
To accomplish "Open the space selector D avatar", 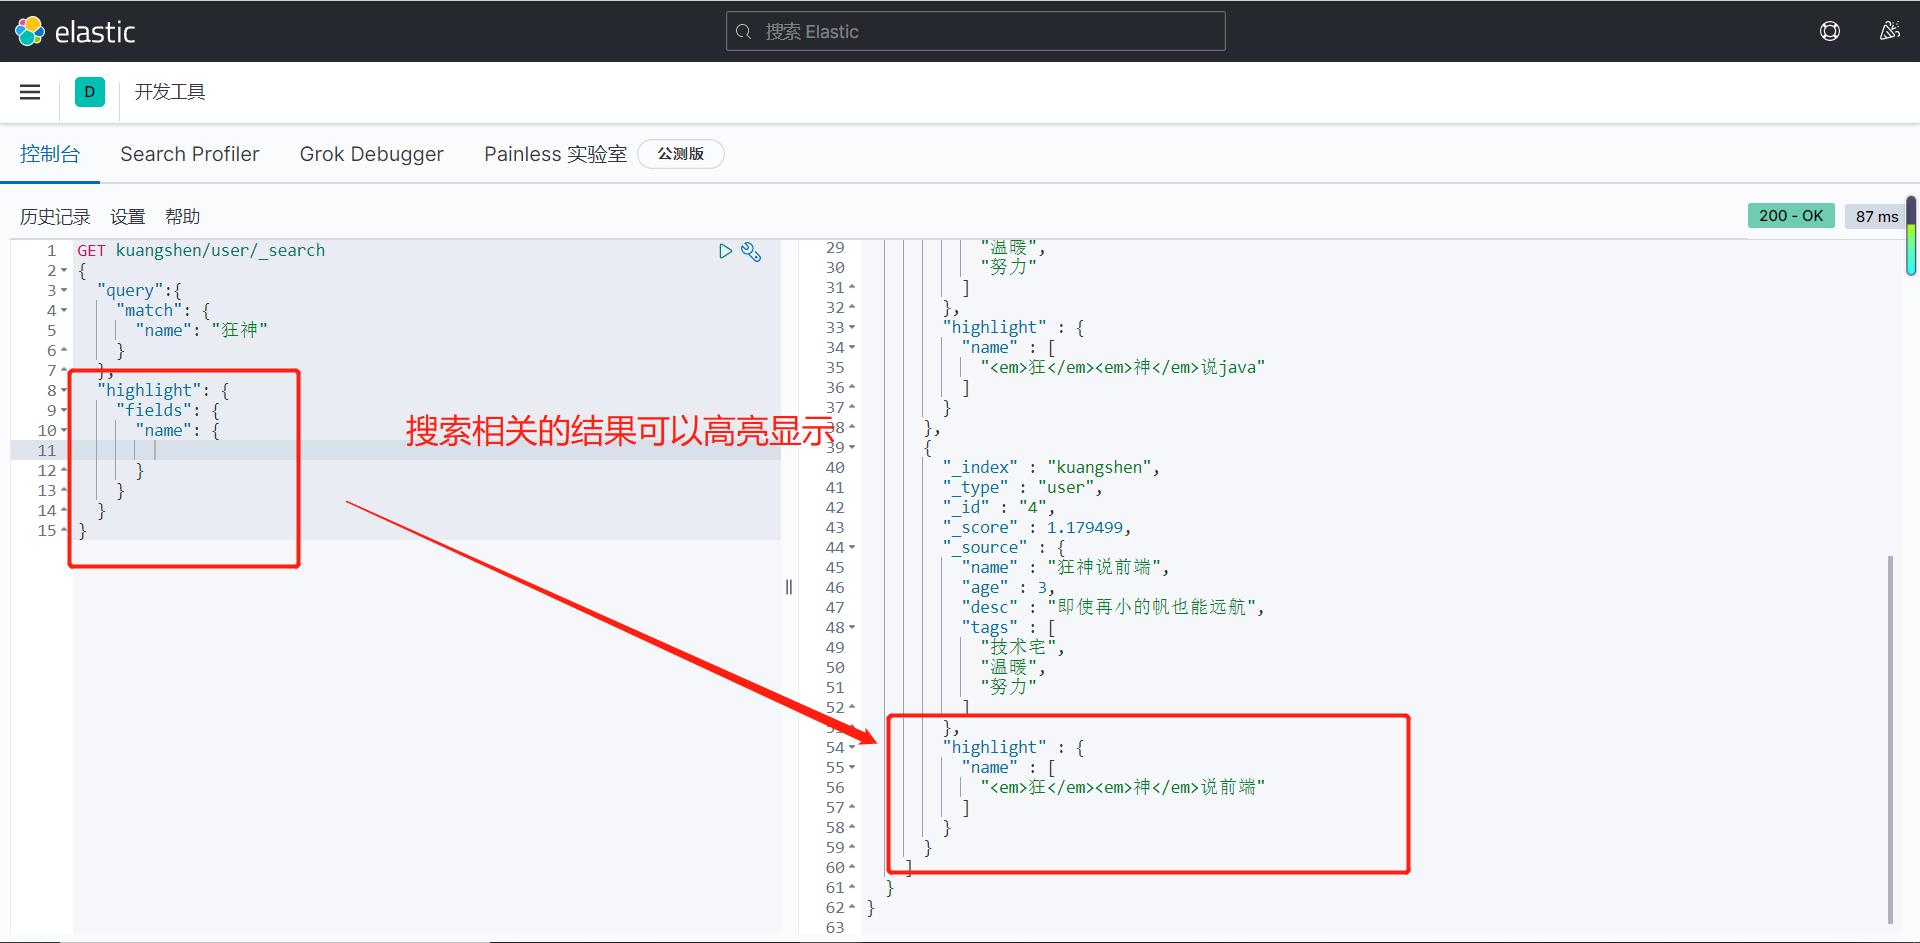I will pyautogui.click(x=90, y=92).
